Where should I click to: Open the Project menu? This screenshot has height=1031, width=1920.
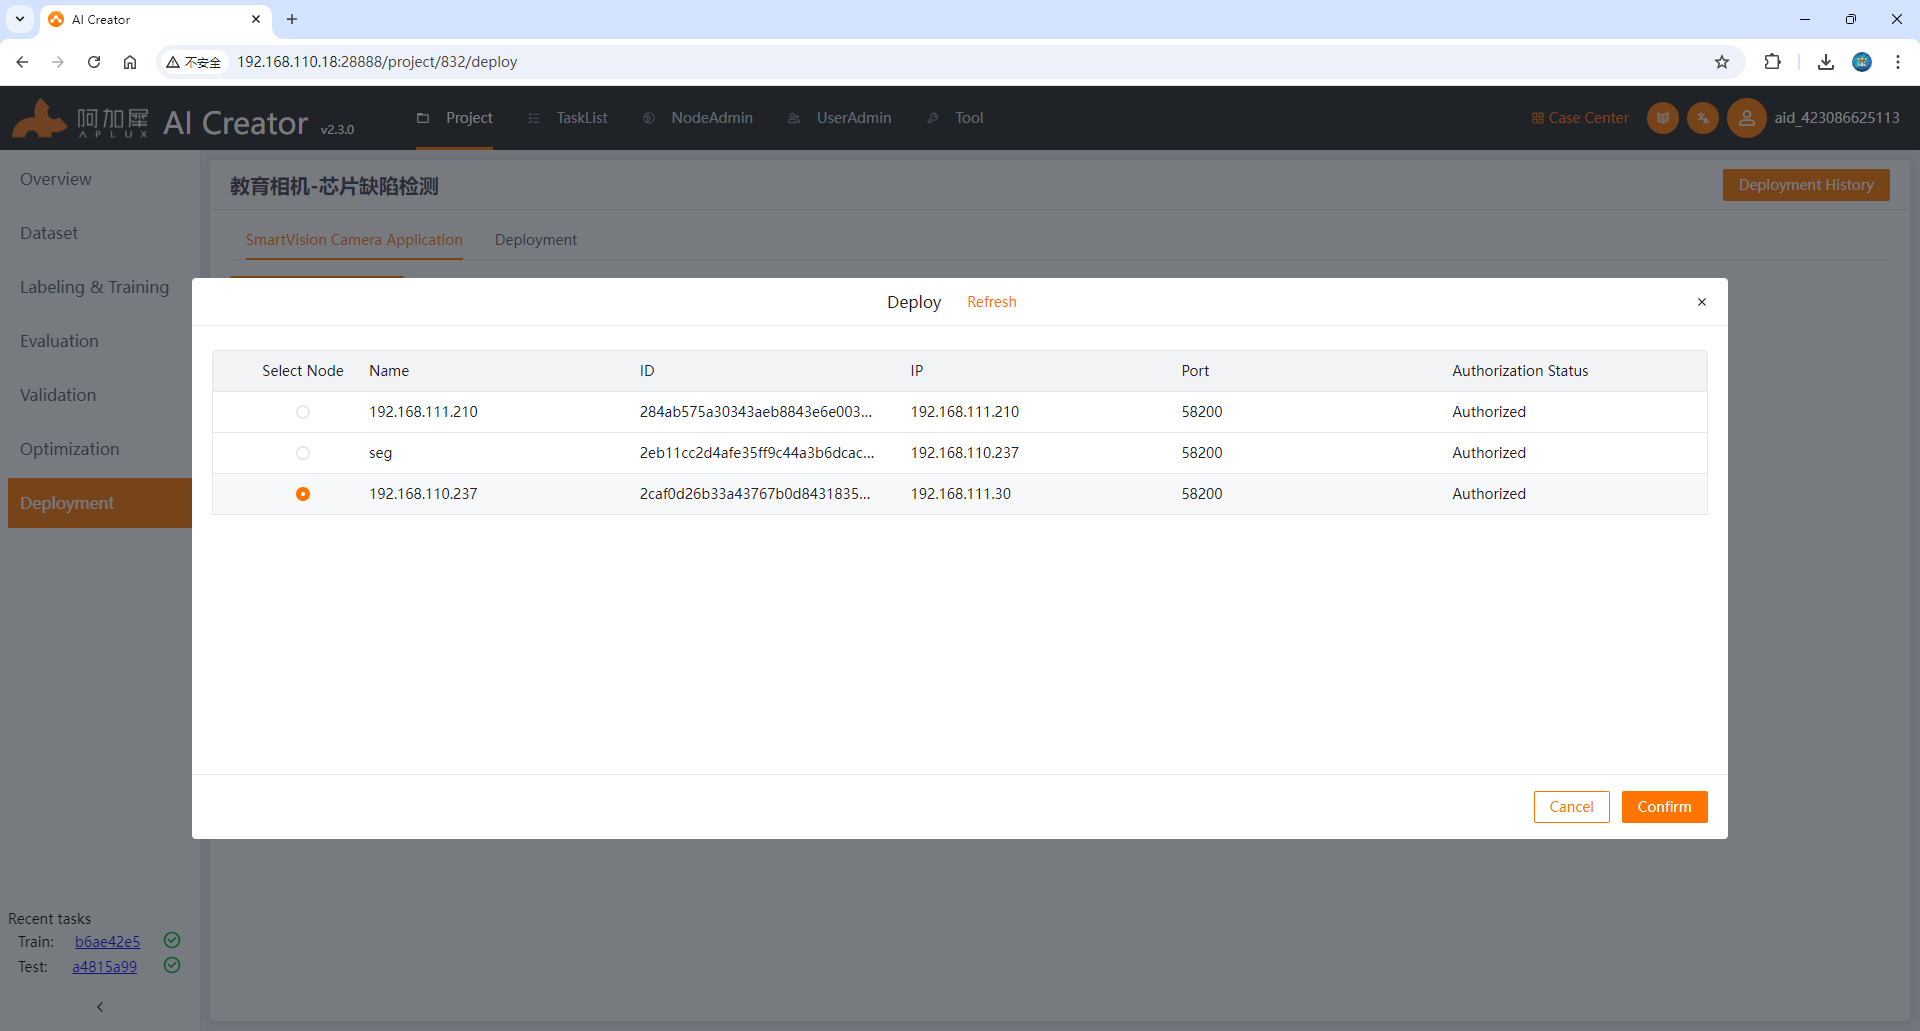(455, 118)
